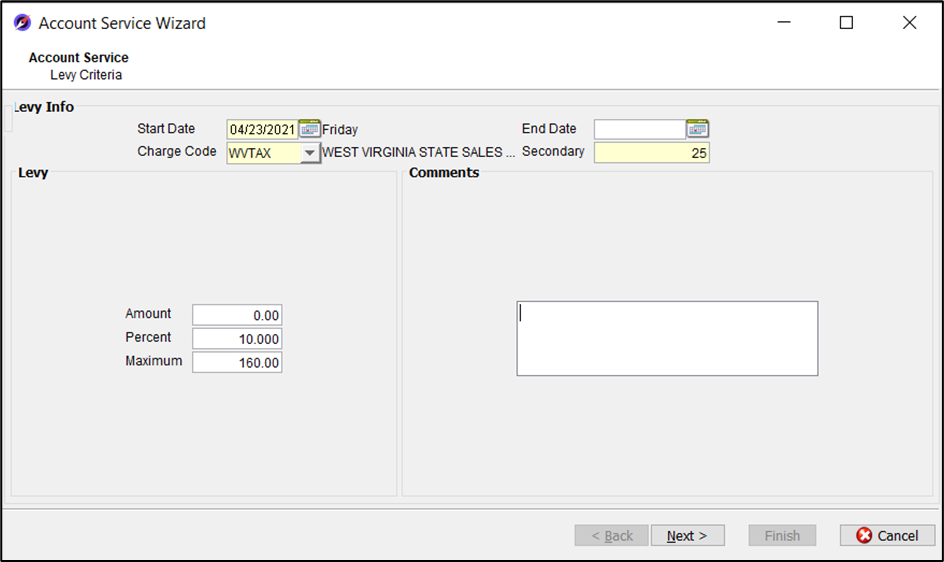Close the wizard with the X button
The width and height of the screenshot is (944, 562).
pos(909,23)
